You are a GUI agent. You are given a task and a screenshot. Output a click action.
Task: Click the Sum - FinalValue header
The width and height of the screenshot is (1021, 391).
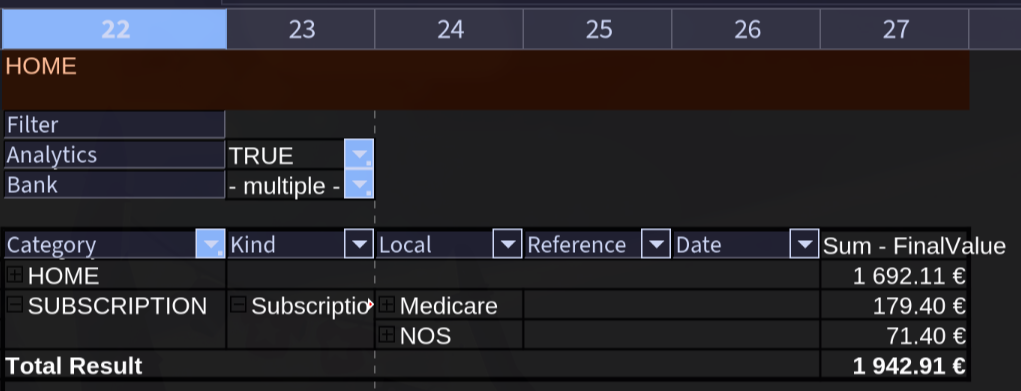pos(914,245)
